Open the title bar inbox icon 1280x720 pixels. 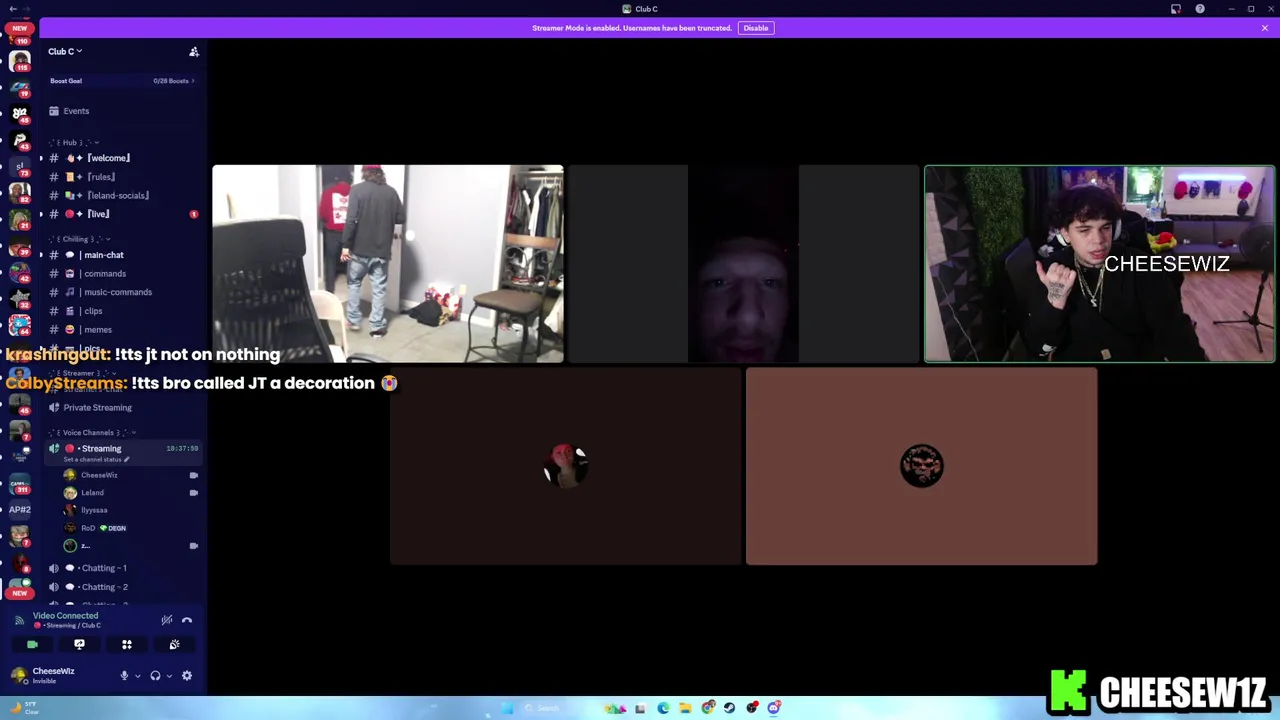[x=1176, y=9]
